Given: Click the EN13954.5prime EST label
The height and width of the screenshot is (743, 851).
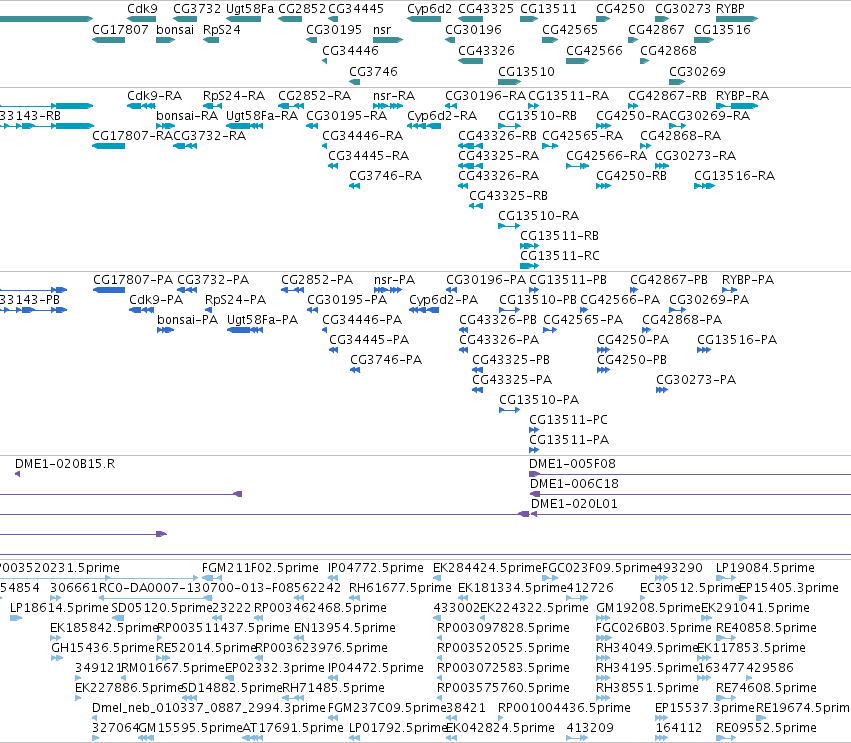Looking at the screenshot, I should pos(345,628).
